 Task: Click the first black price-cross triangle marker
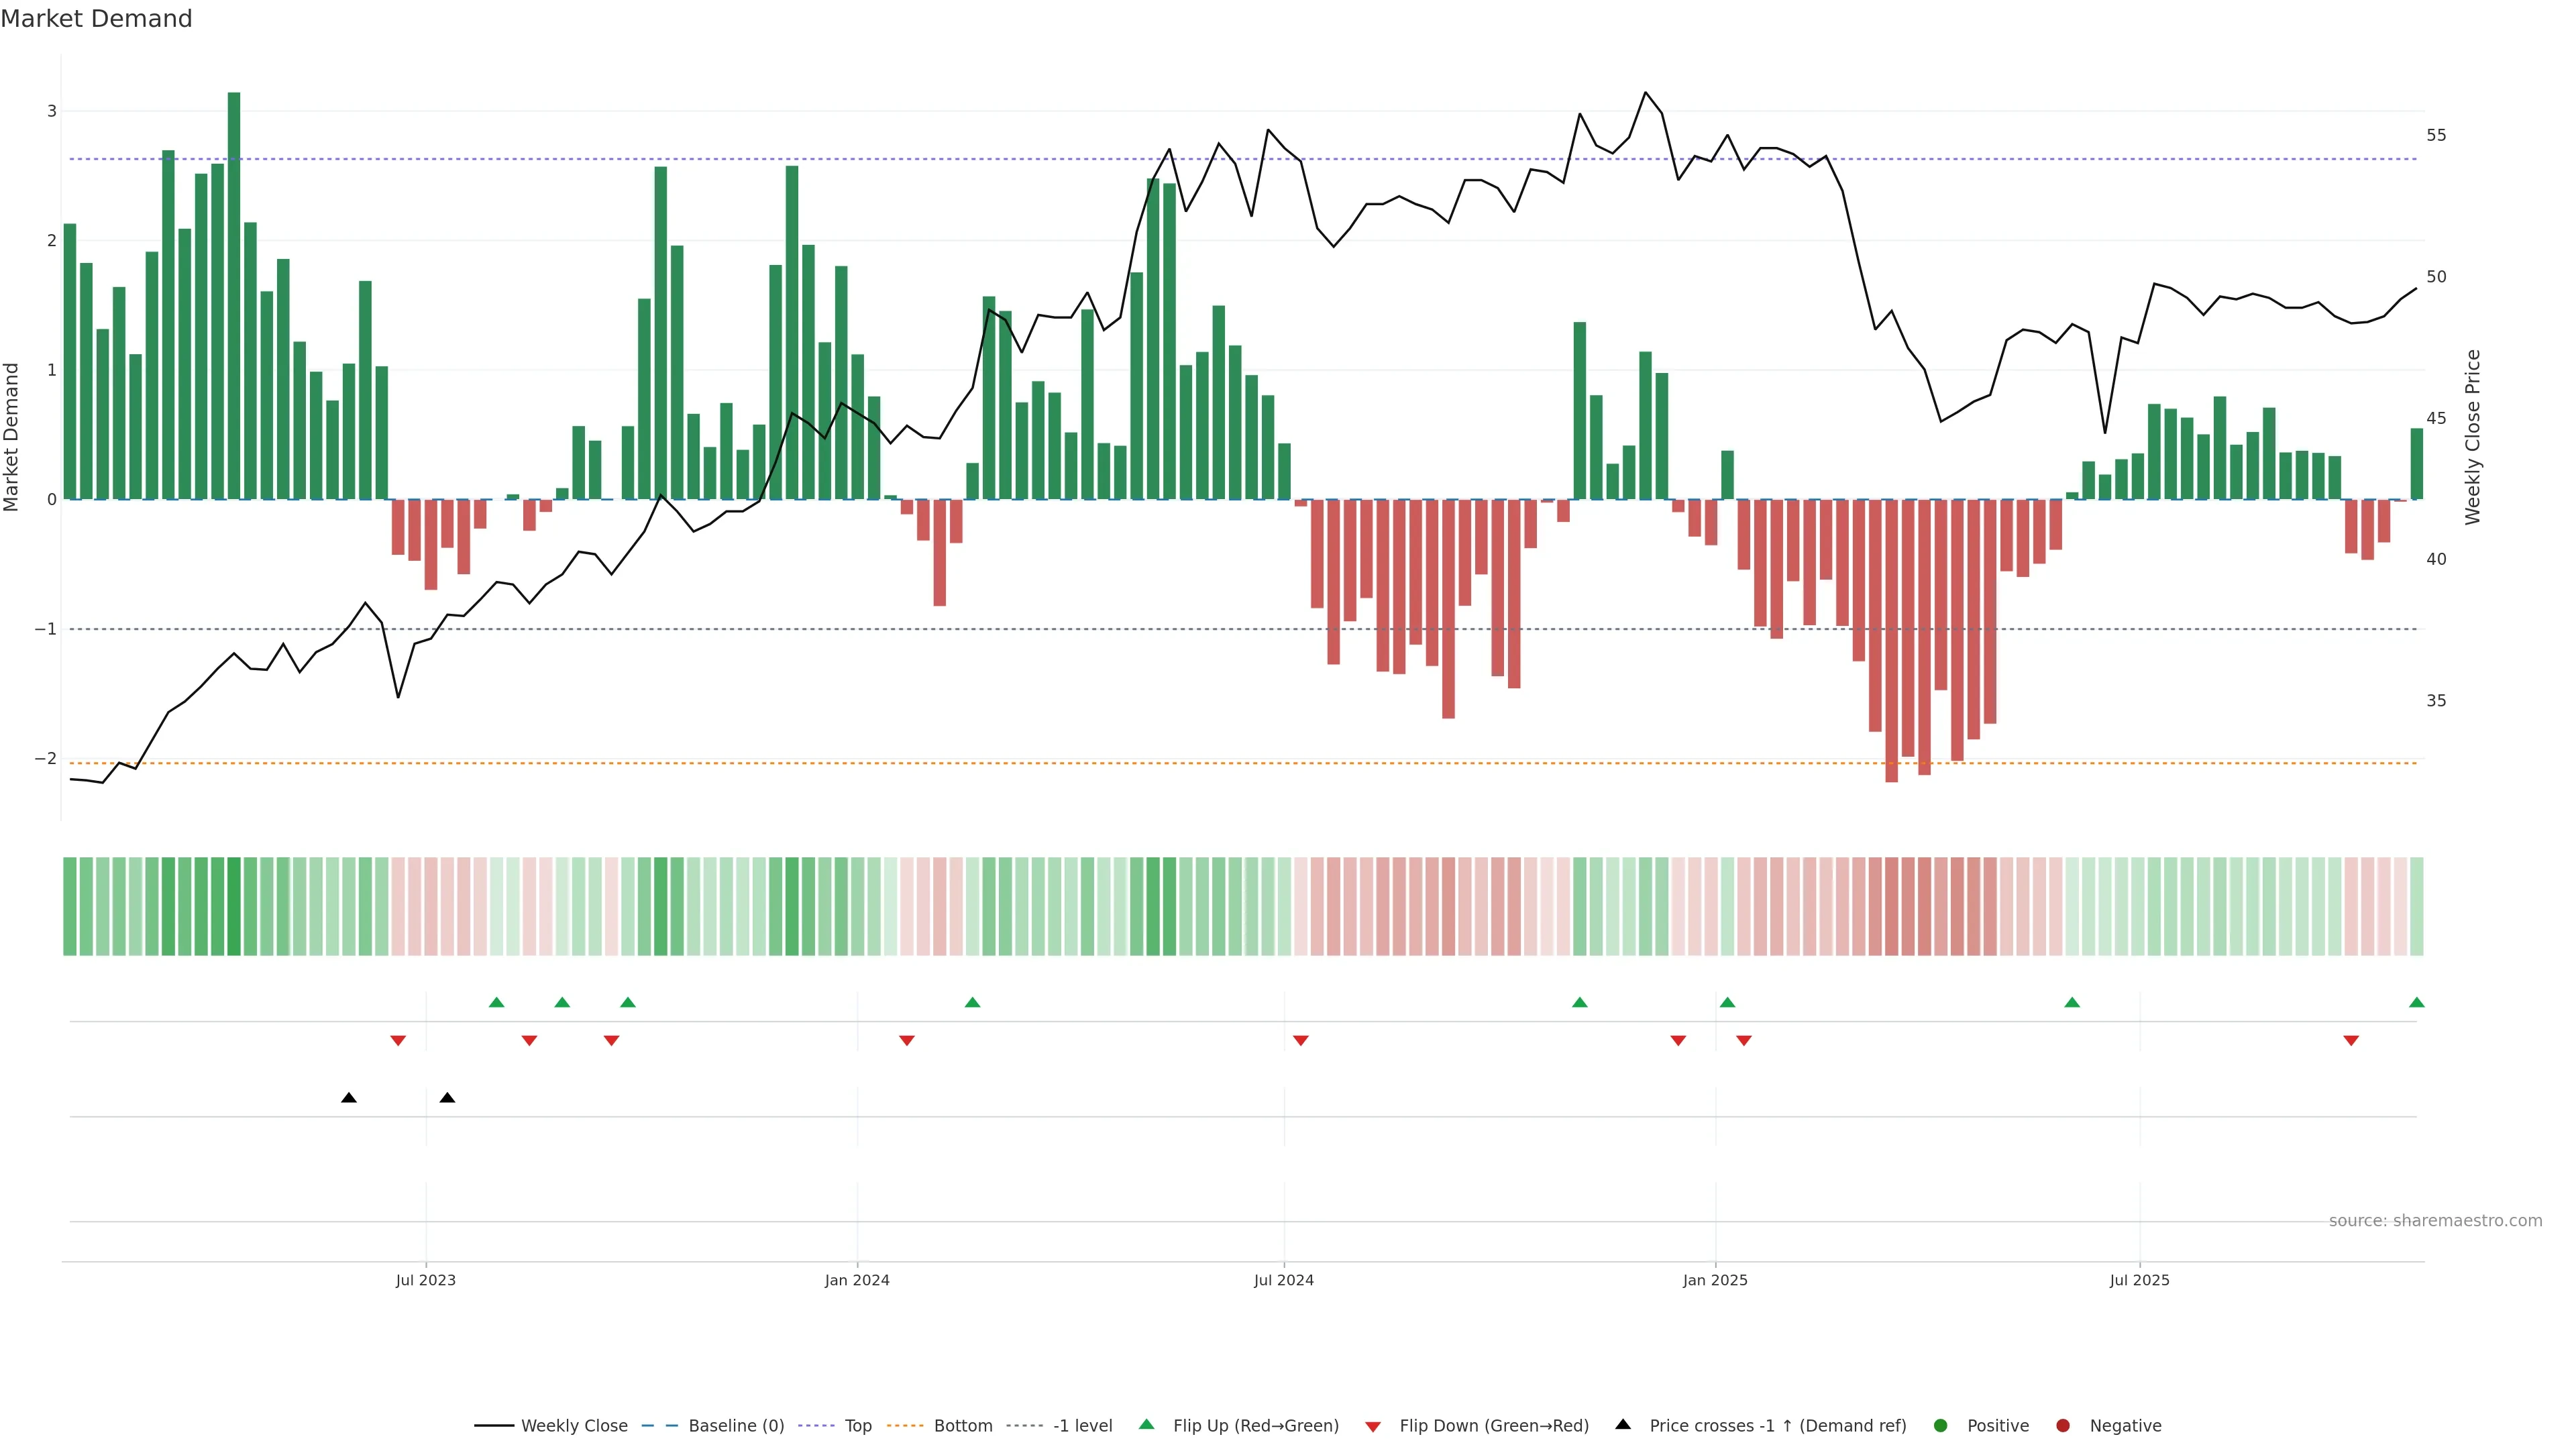(x=349, y=1098)
